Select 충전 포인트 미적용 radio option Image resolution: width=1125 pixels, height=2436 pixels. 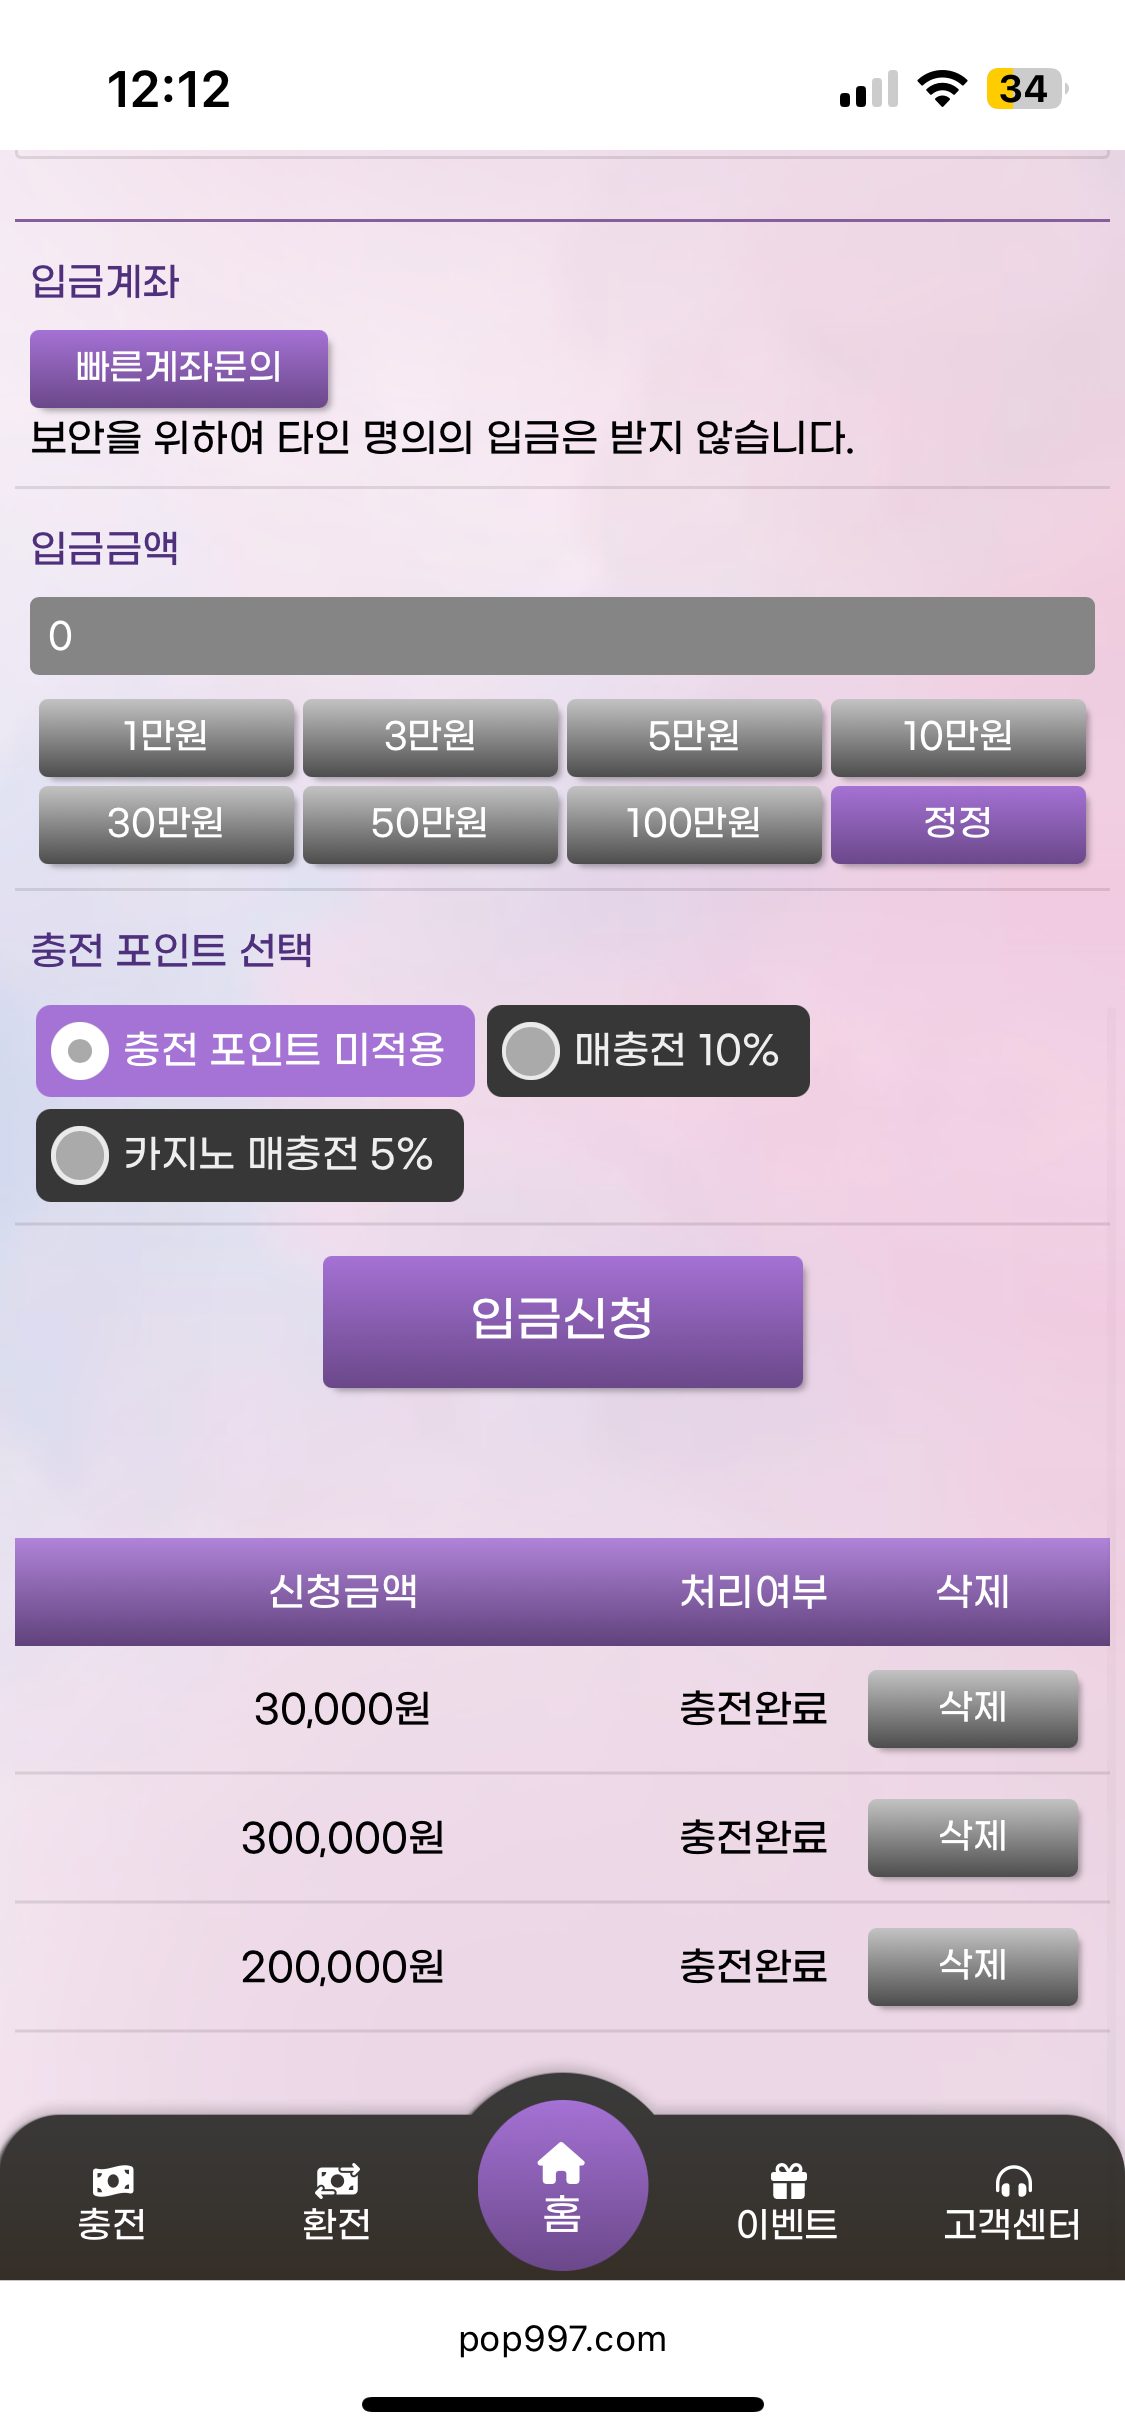click(x=80, y=1051)
